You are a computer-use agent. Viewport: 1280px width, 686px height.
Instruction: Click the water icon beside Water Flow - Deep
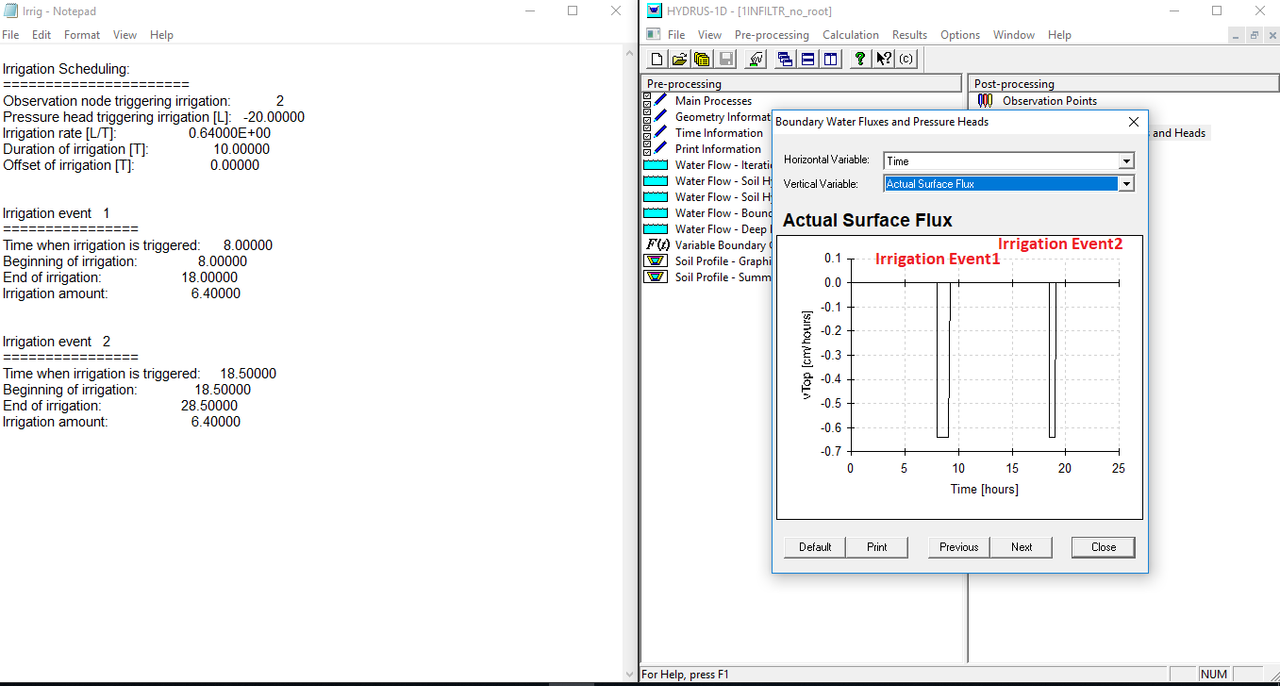tap(655, 229)
